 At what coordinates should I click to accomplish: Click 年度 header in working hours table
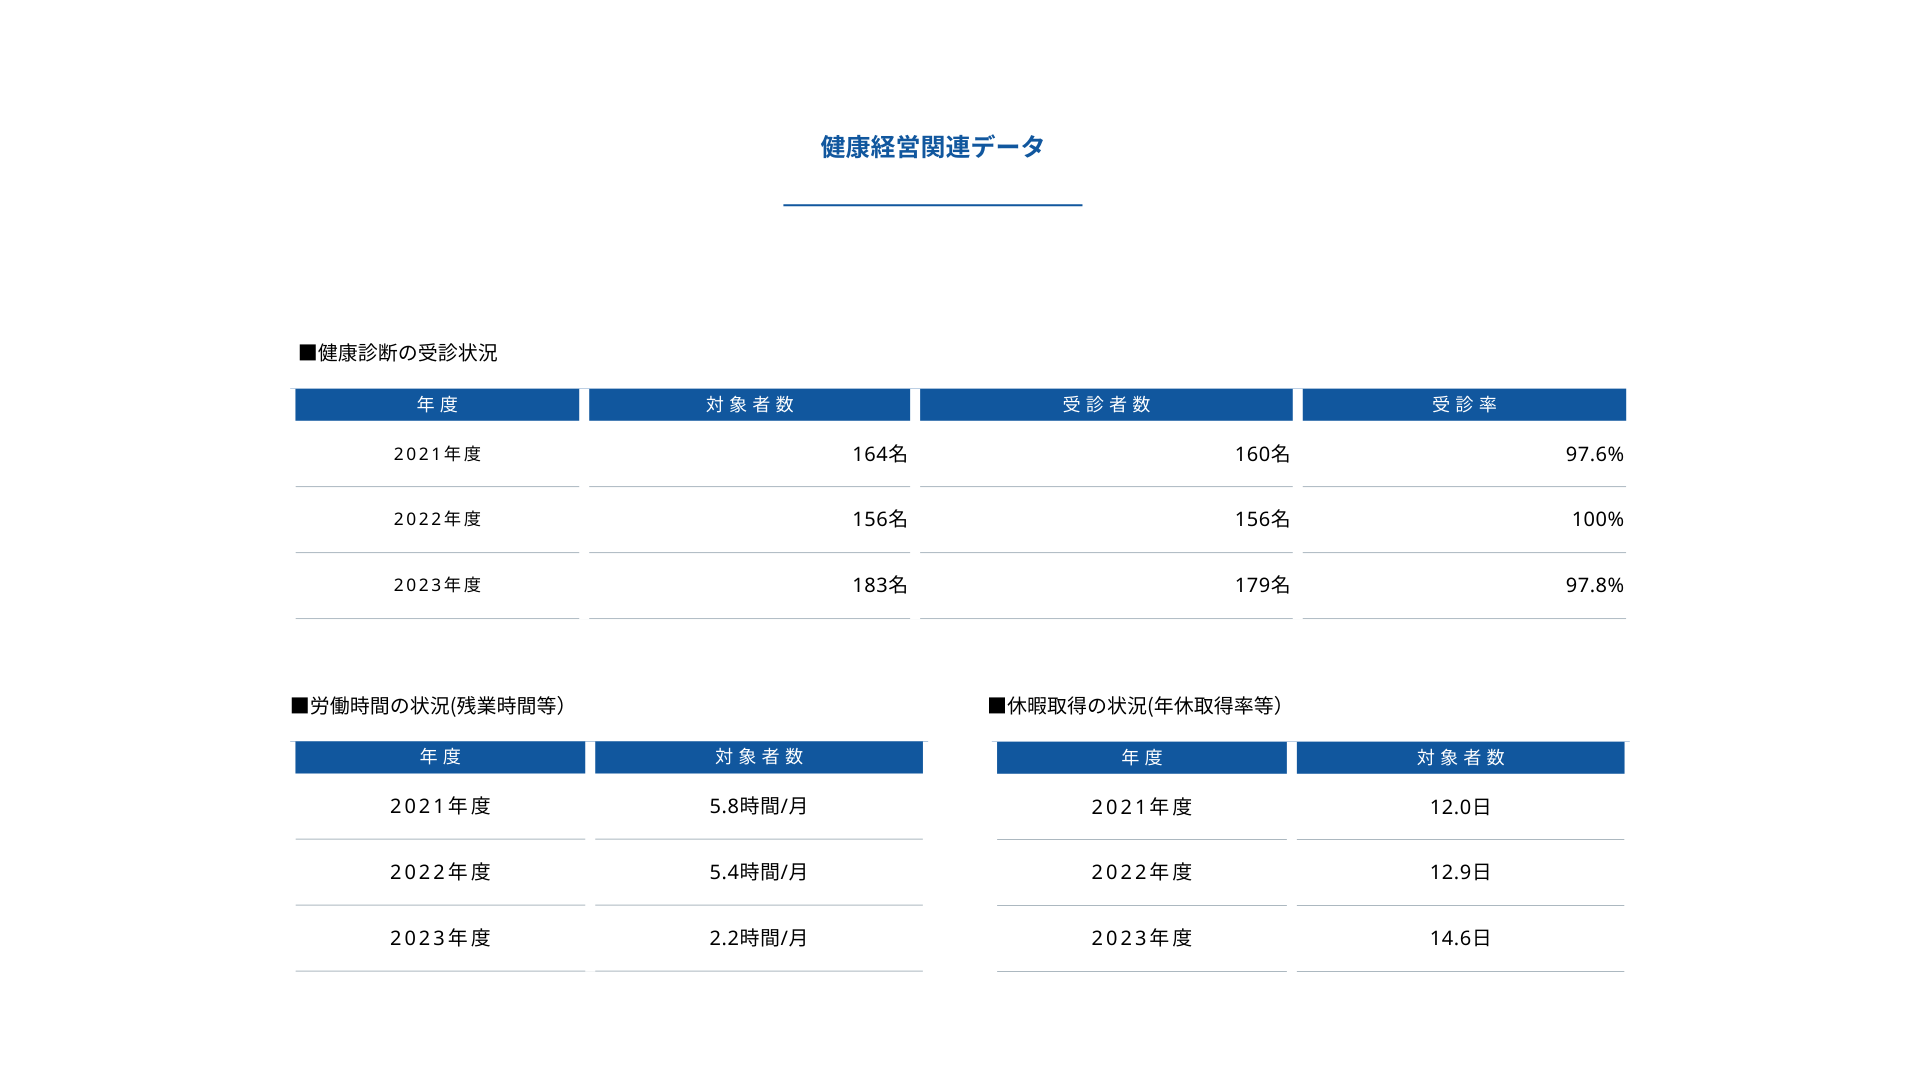click(x=440, y=757)
